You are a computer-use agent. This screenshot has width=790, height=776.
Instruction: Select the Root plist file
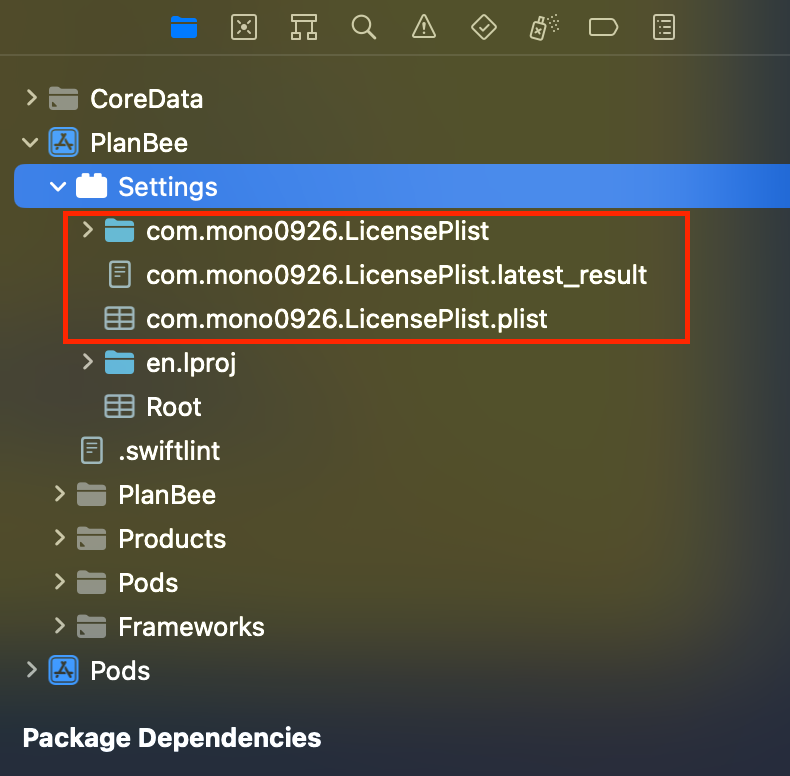click(x=173, y=407)
